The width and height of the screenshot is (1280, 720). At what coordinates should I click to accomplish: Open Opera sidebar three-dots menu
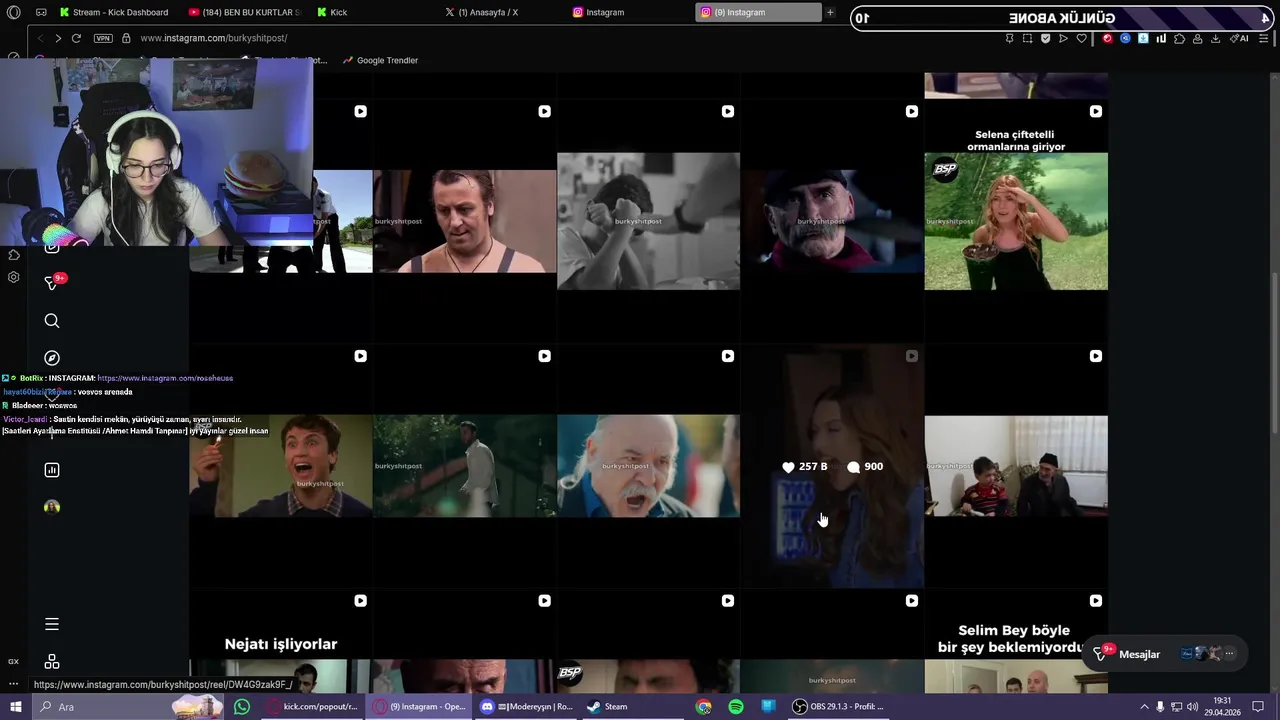click(13, 684)
